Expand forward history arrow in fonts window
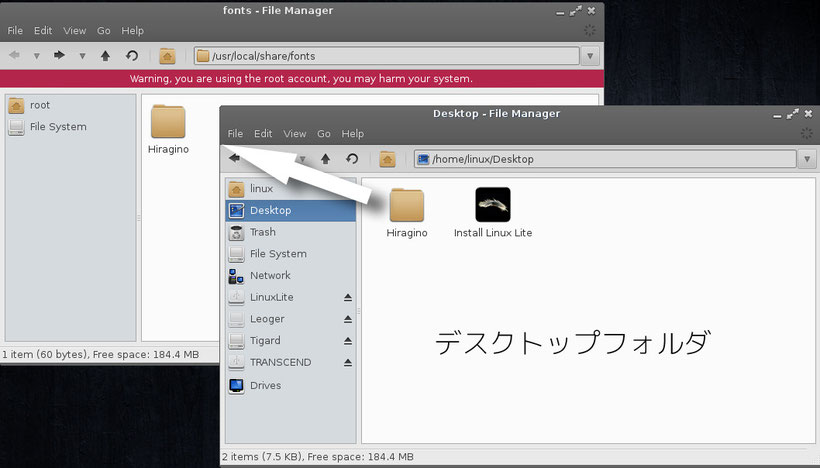 click(82, 56)
